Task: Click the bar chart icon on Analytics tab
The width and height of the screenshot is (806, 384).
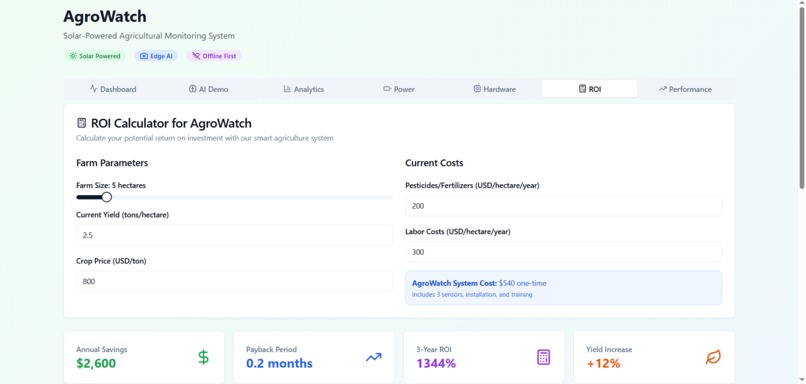Action: coord(287,88)
